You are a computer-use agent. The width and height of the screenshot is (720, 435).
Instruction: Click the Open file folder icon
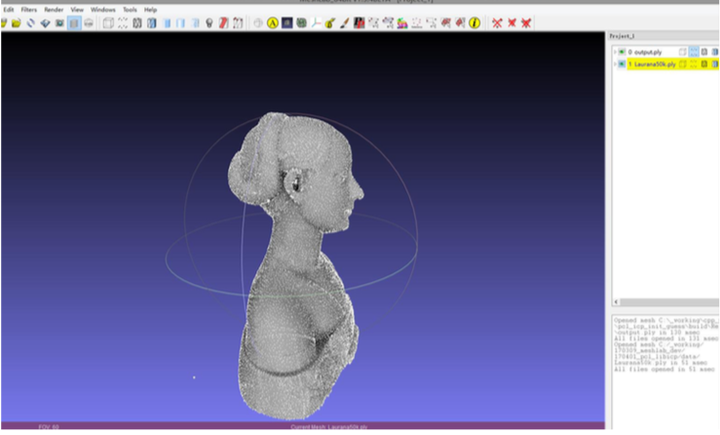point(16,22)
